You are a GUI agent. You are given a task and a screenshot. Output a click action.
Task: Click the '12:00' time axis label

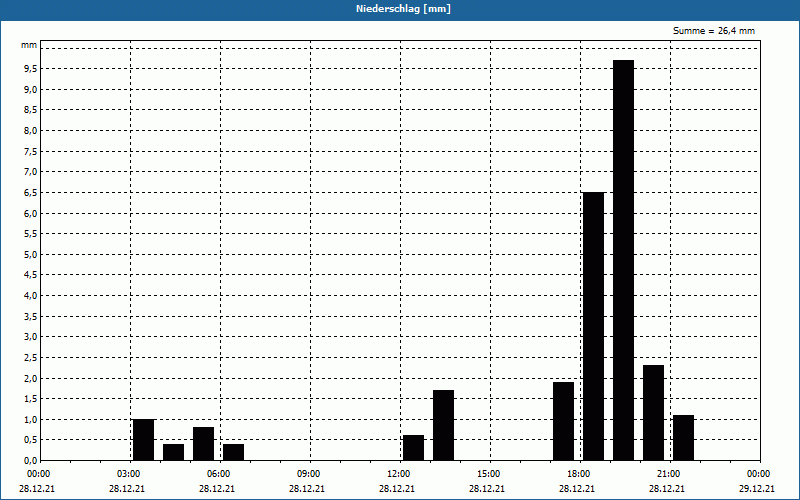(x=398, y=474)
